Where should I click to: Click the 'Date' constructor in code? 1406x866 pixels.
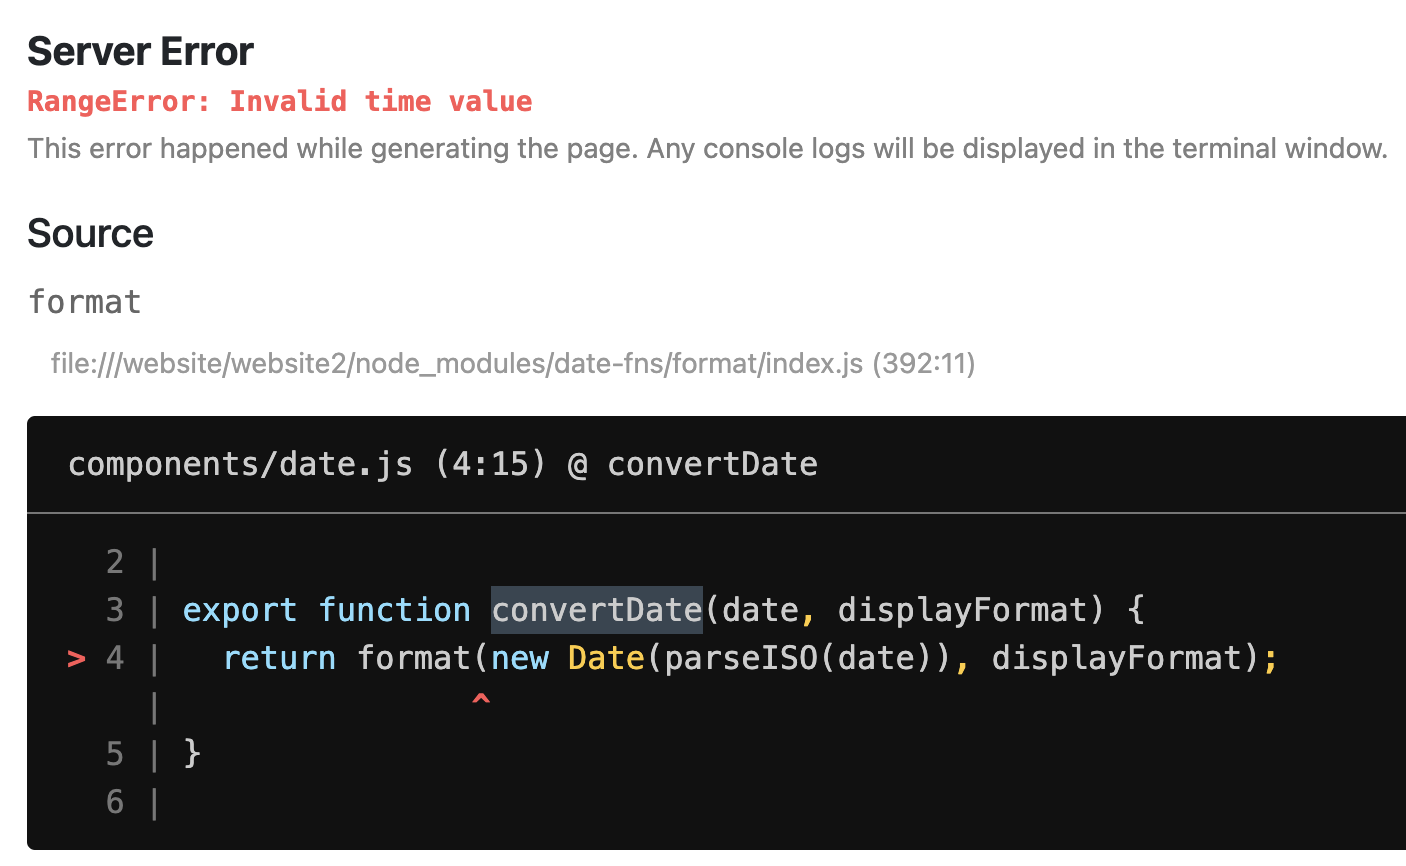606,658
